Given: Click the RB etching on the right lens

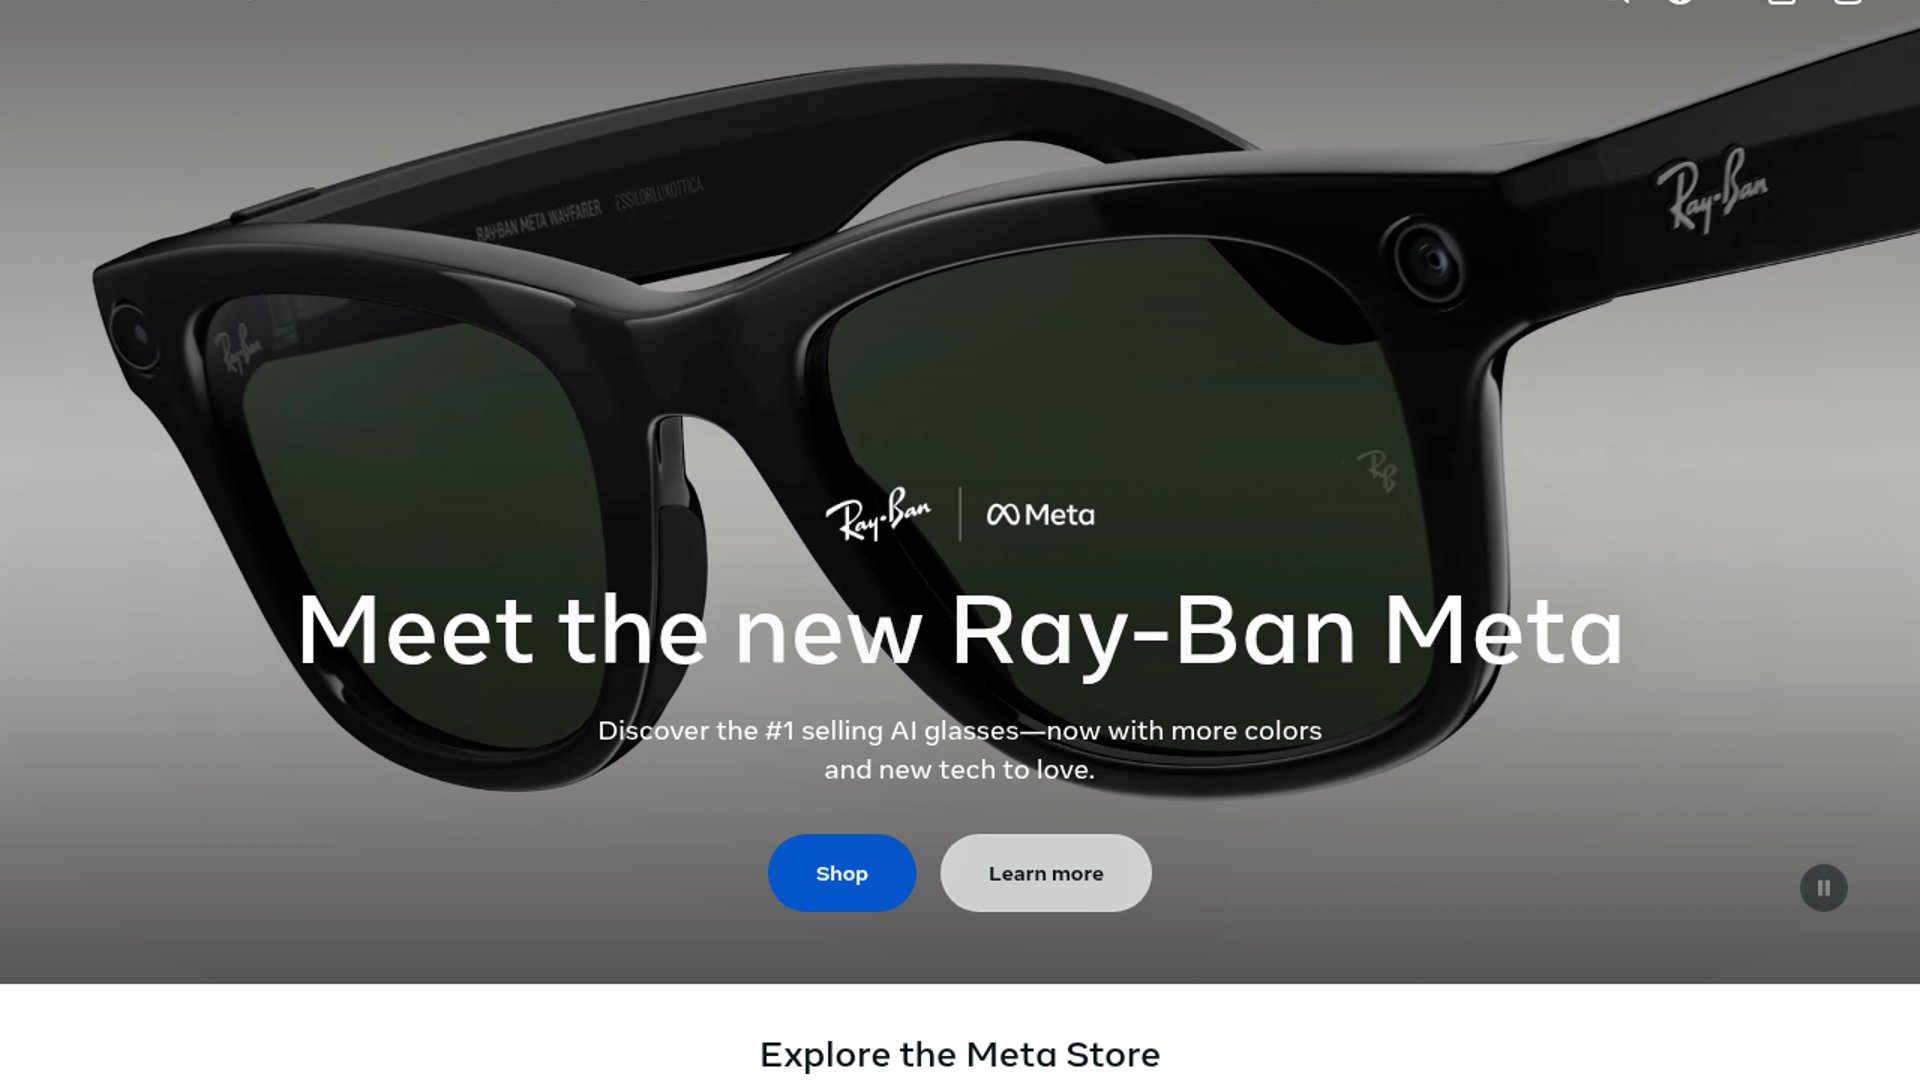Looking at the screenshot, I should click(1377, 470).
